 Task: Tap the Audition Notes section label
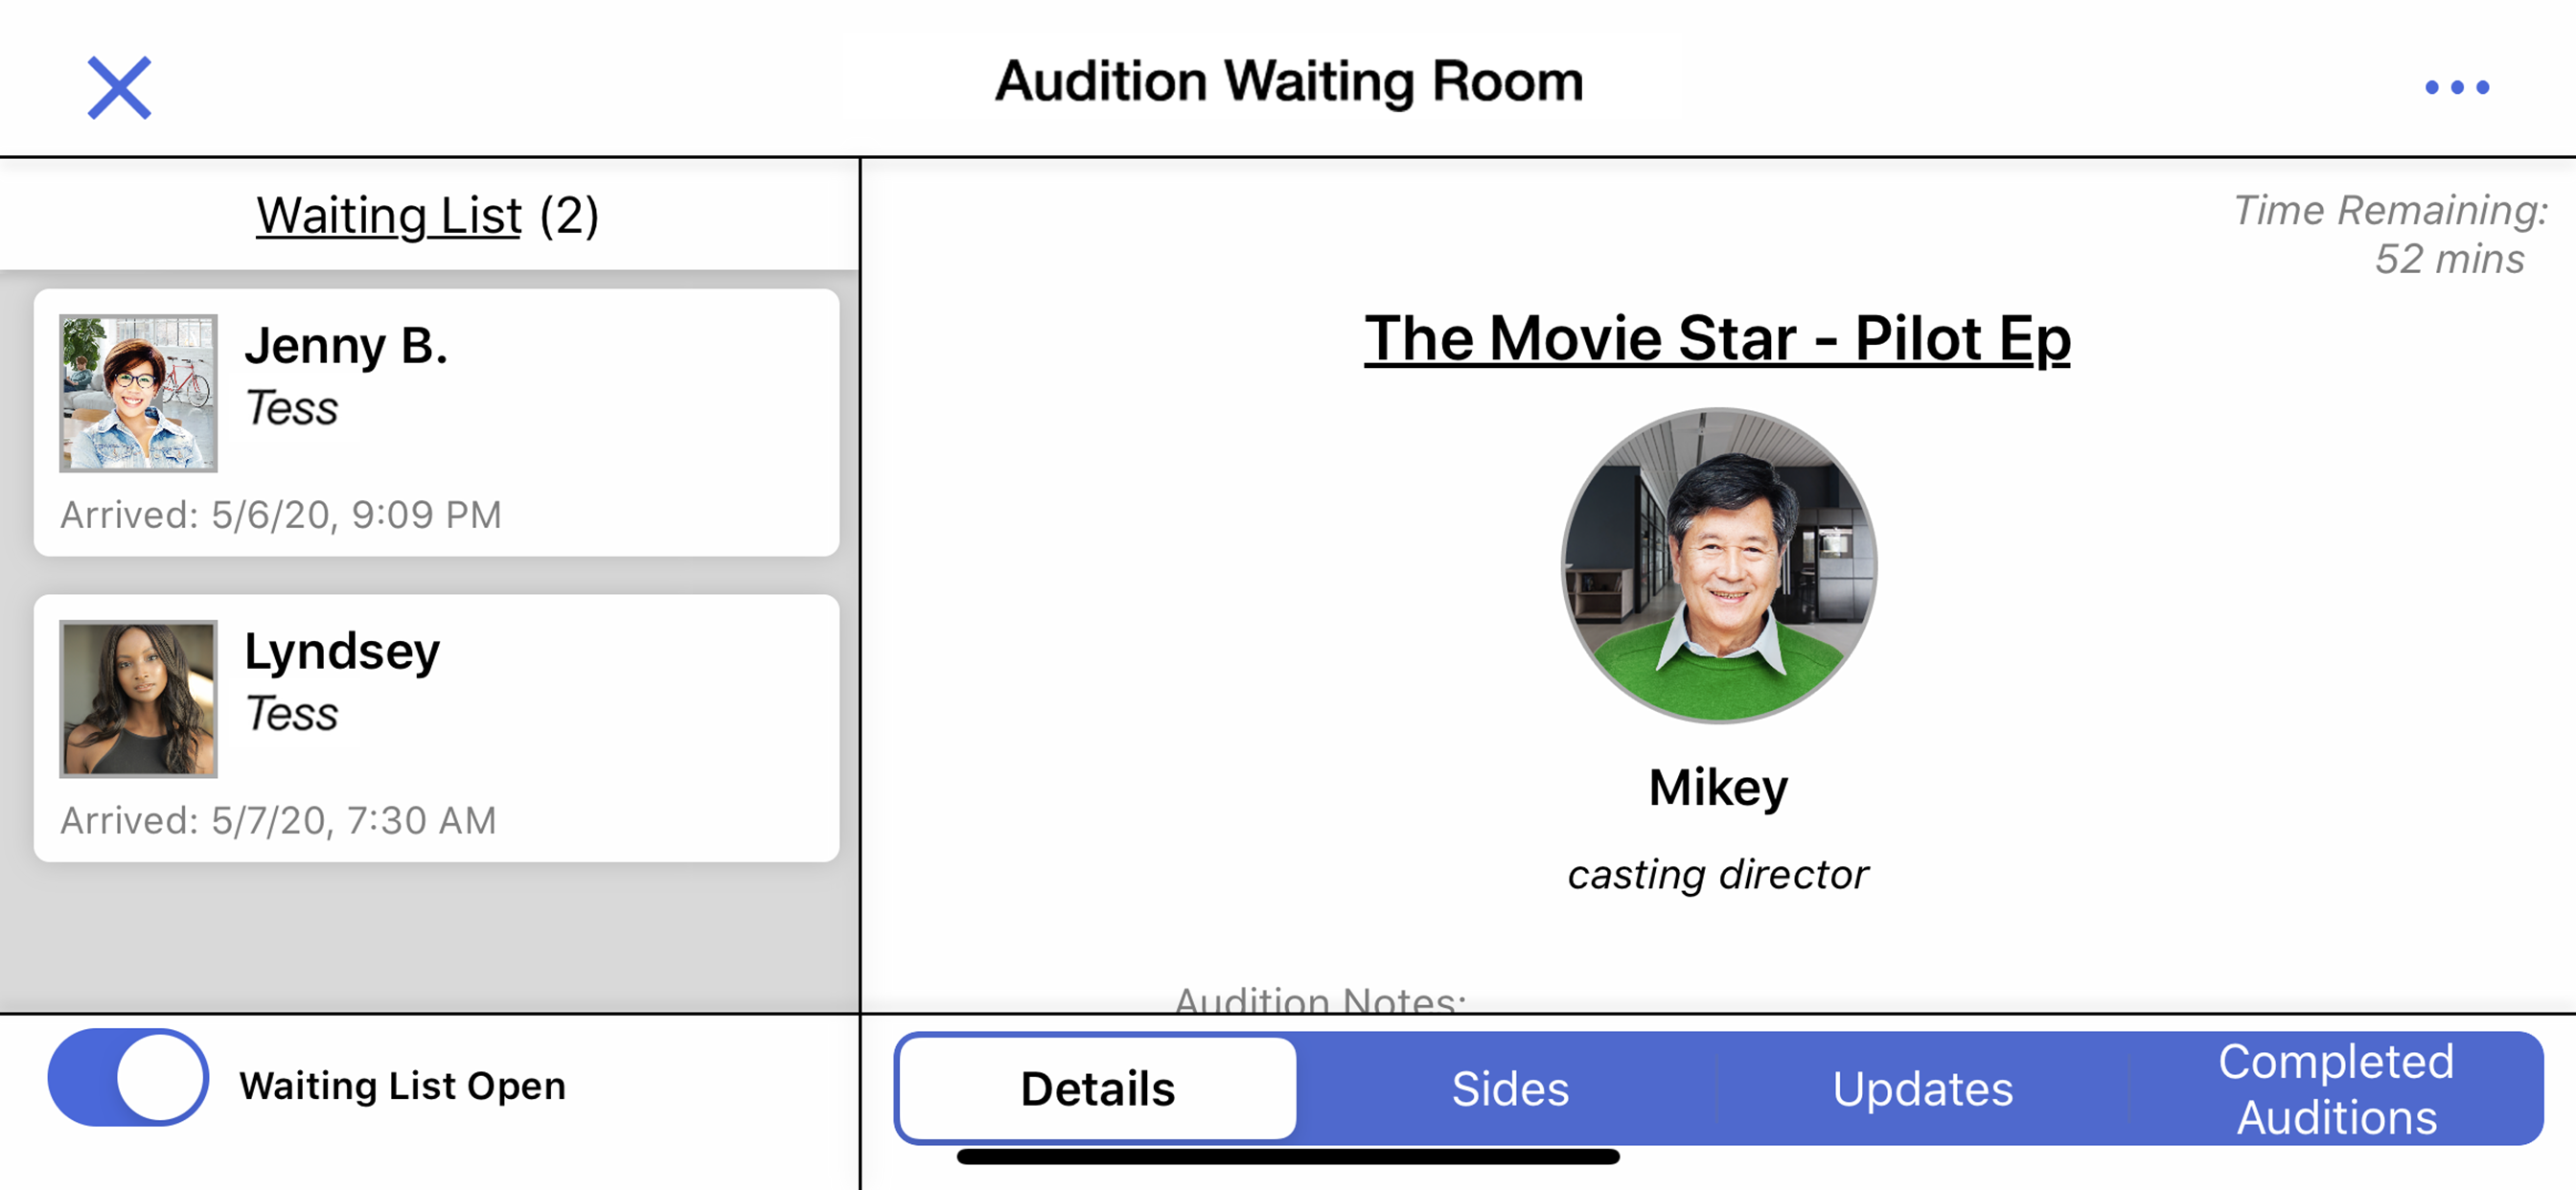coord(1320,998)
